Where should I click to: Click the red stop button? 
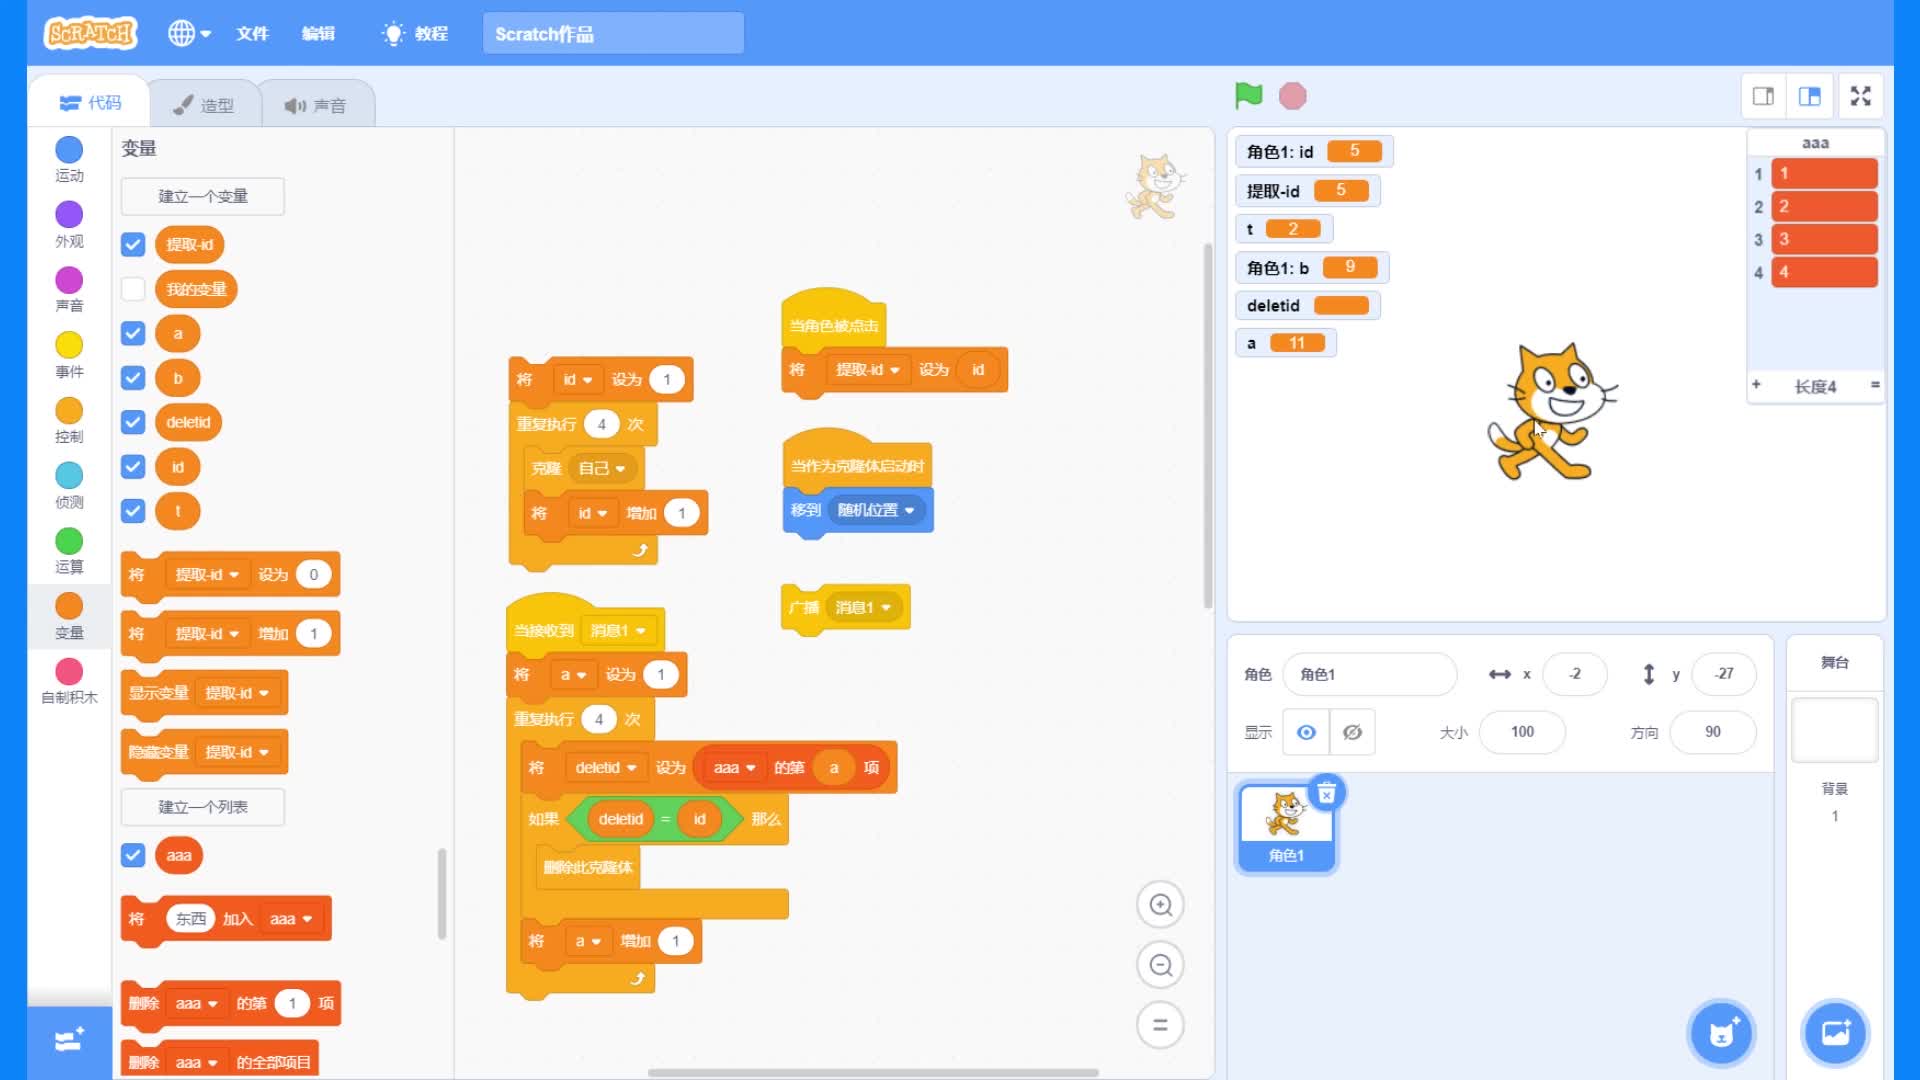point(1293,96)
